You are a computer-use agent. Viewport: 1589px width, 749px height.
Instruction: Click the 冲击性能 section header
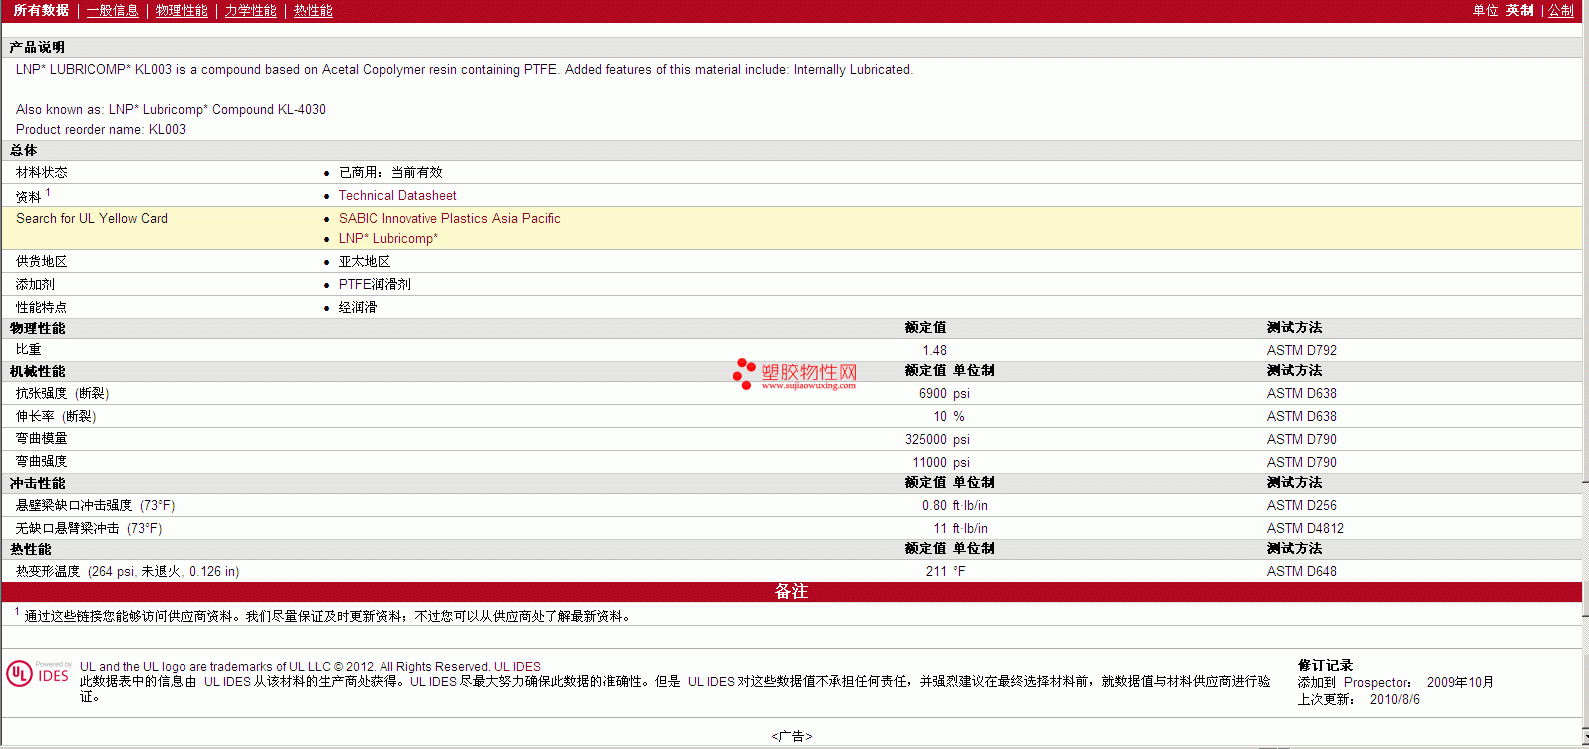[38, 483]
